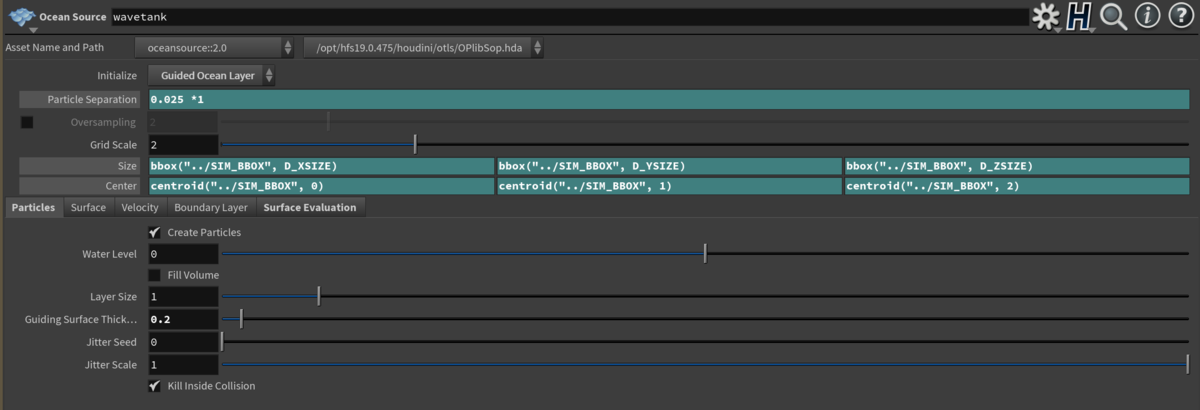Click the Water Level value field
The width and height of the screenshot is (1200, 410).
click(183, 254)
